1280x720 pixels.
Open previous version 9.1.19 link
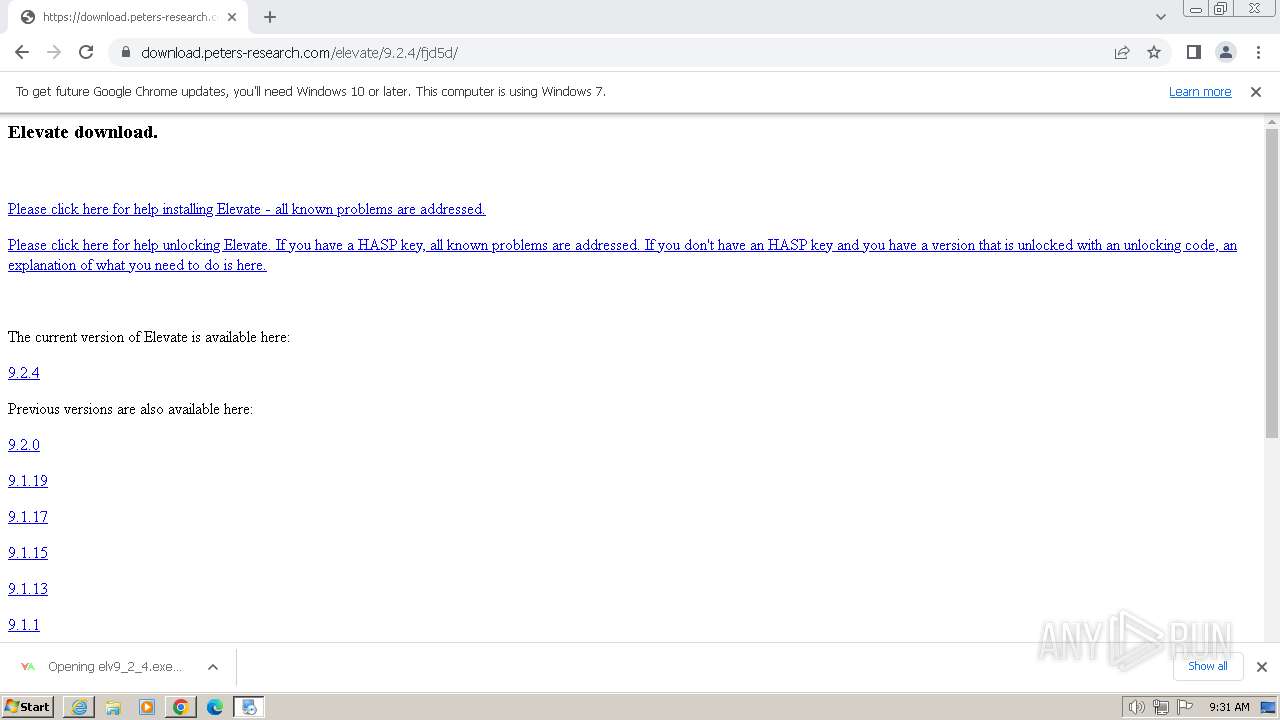(x=28, y=481)
